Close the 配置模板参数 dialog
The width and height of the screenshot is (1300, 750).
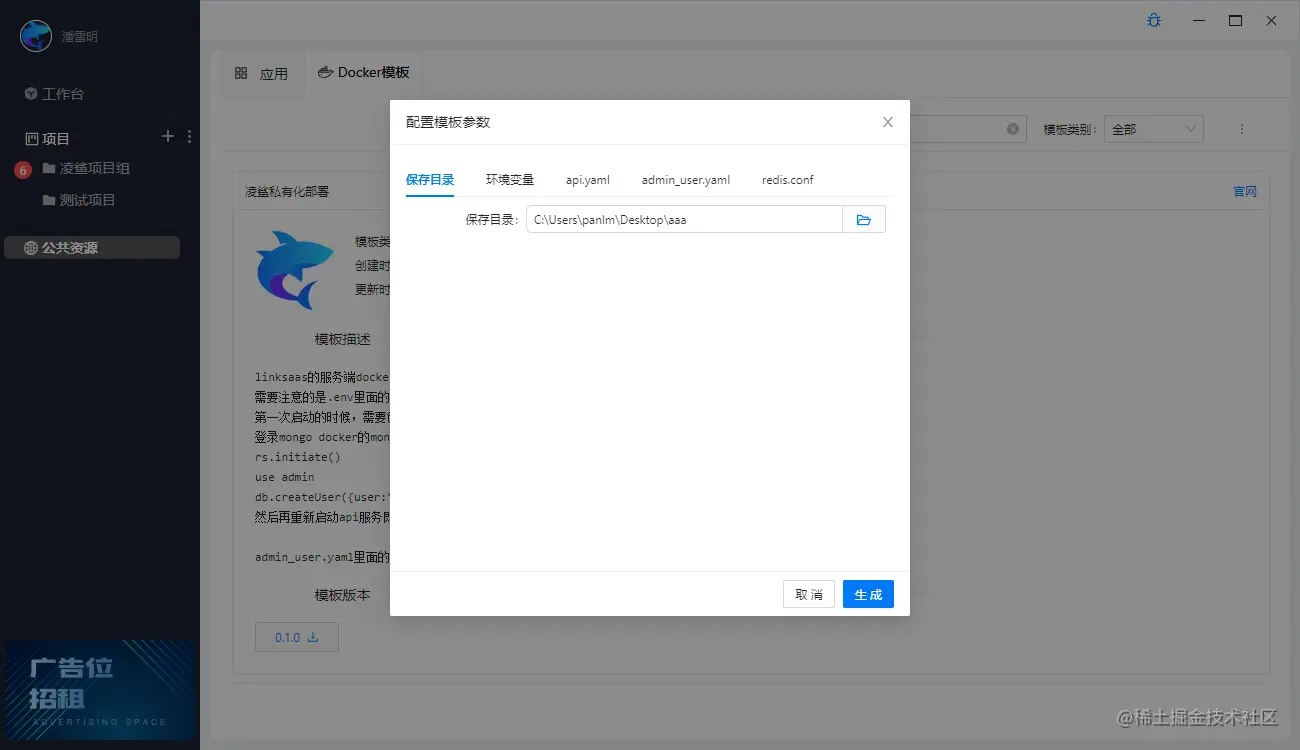887,122
